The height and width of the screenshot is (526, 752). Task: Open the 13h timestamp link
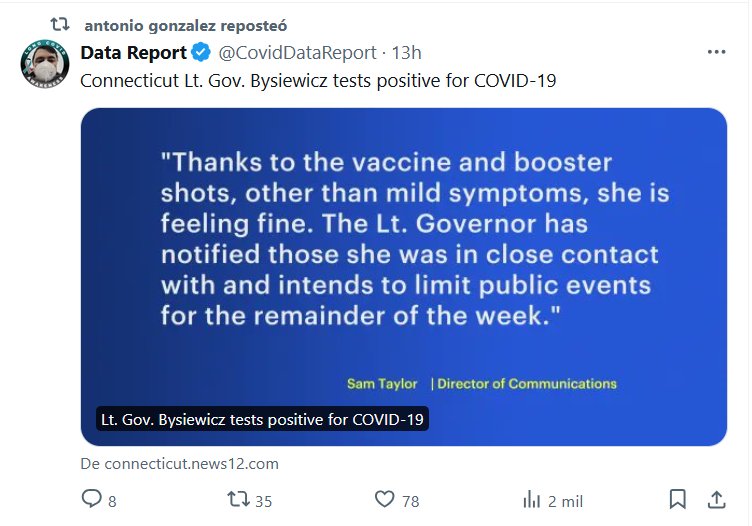[406, 52]
